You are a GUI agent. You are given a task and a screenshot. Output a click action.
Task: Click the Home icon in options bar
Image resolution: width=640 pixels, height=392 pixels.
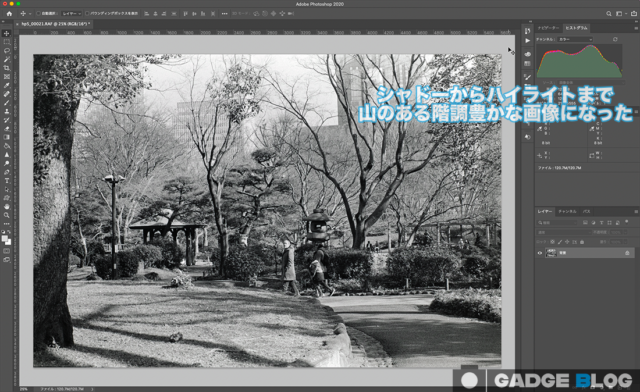(9, 13)
